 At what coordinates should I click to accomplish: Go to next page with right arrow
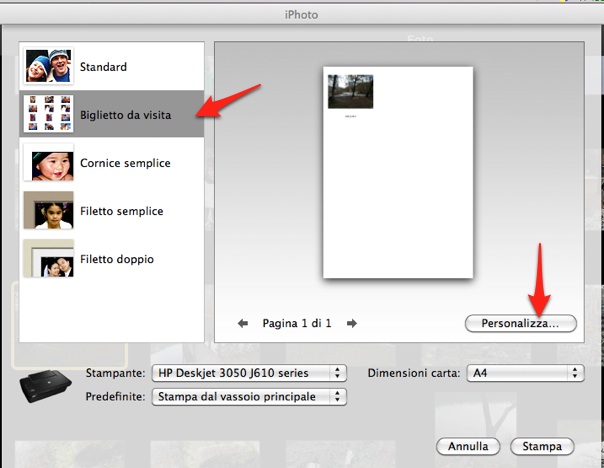(x=352, y=323)
